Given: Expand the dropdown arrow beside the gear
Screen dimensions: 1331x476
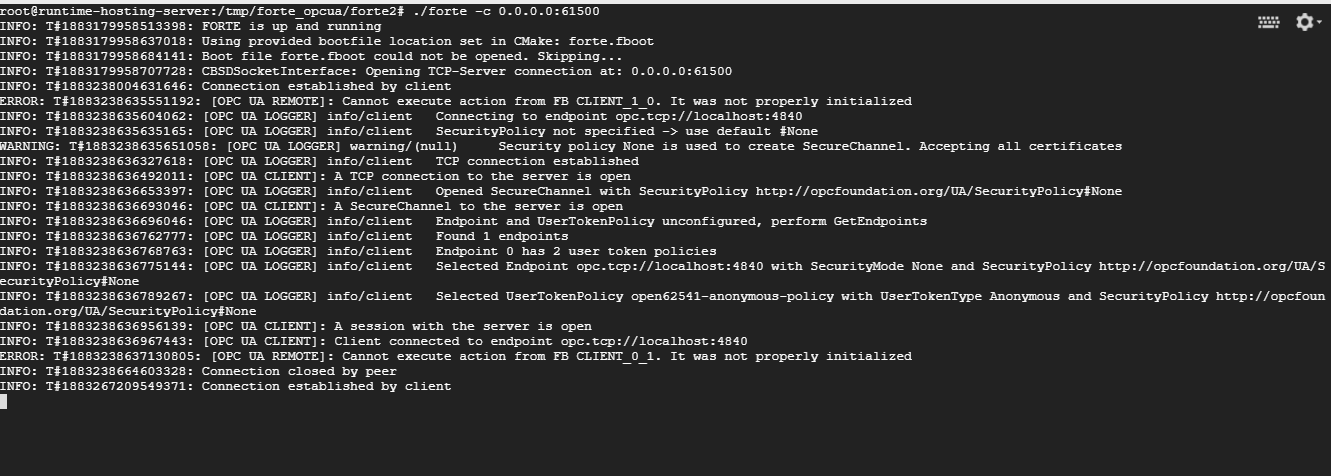Looking at the screenshot, I should coord(1318,23).
